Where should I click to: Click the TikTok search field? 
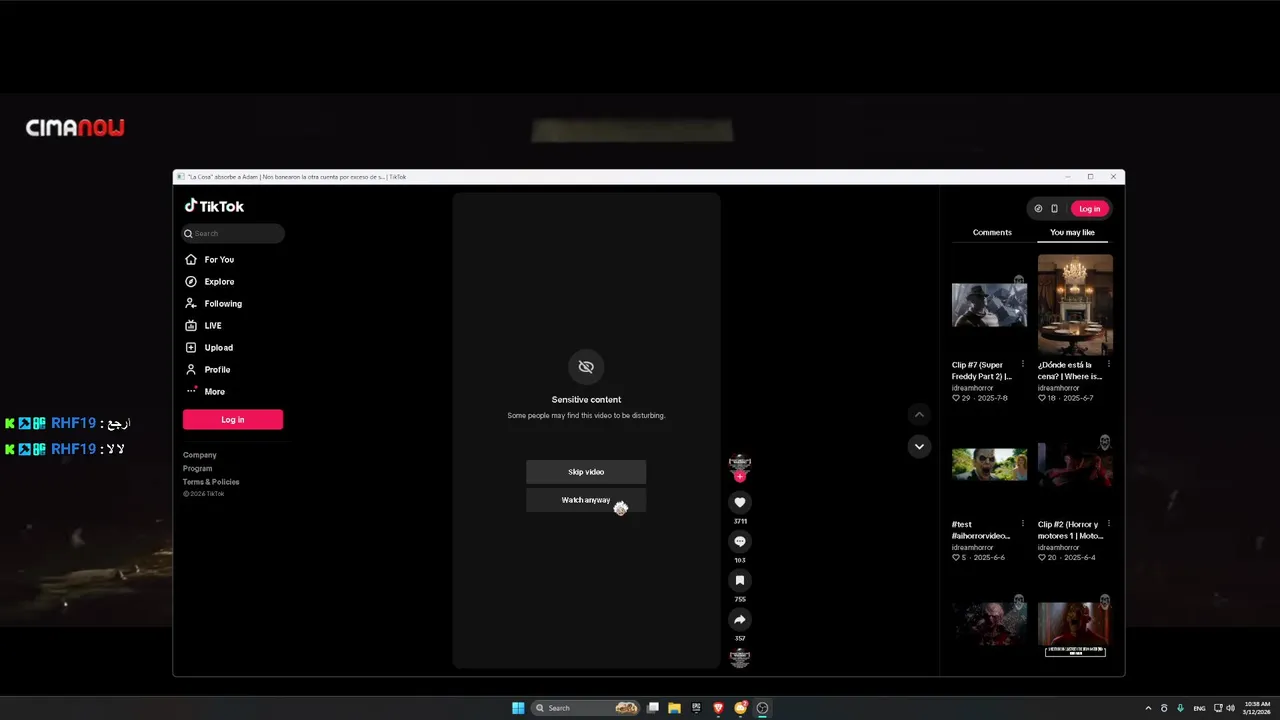233,233
